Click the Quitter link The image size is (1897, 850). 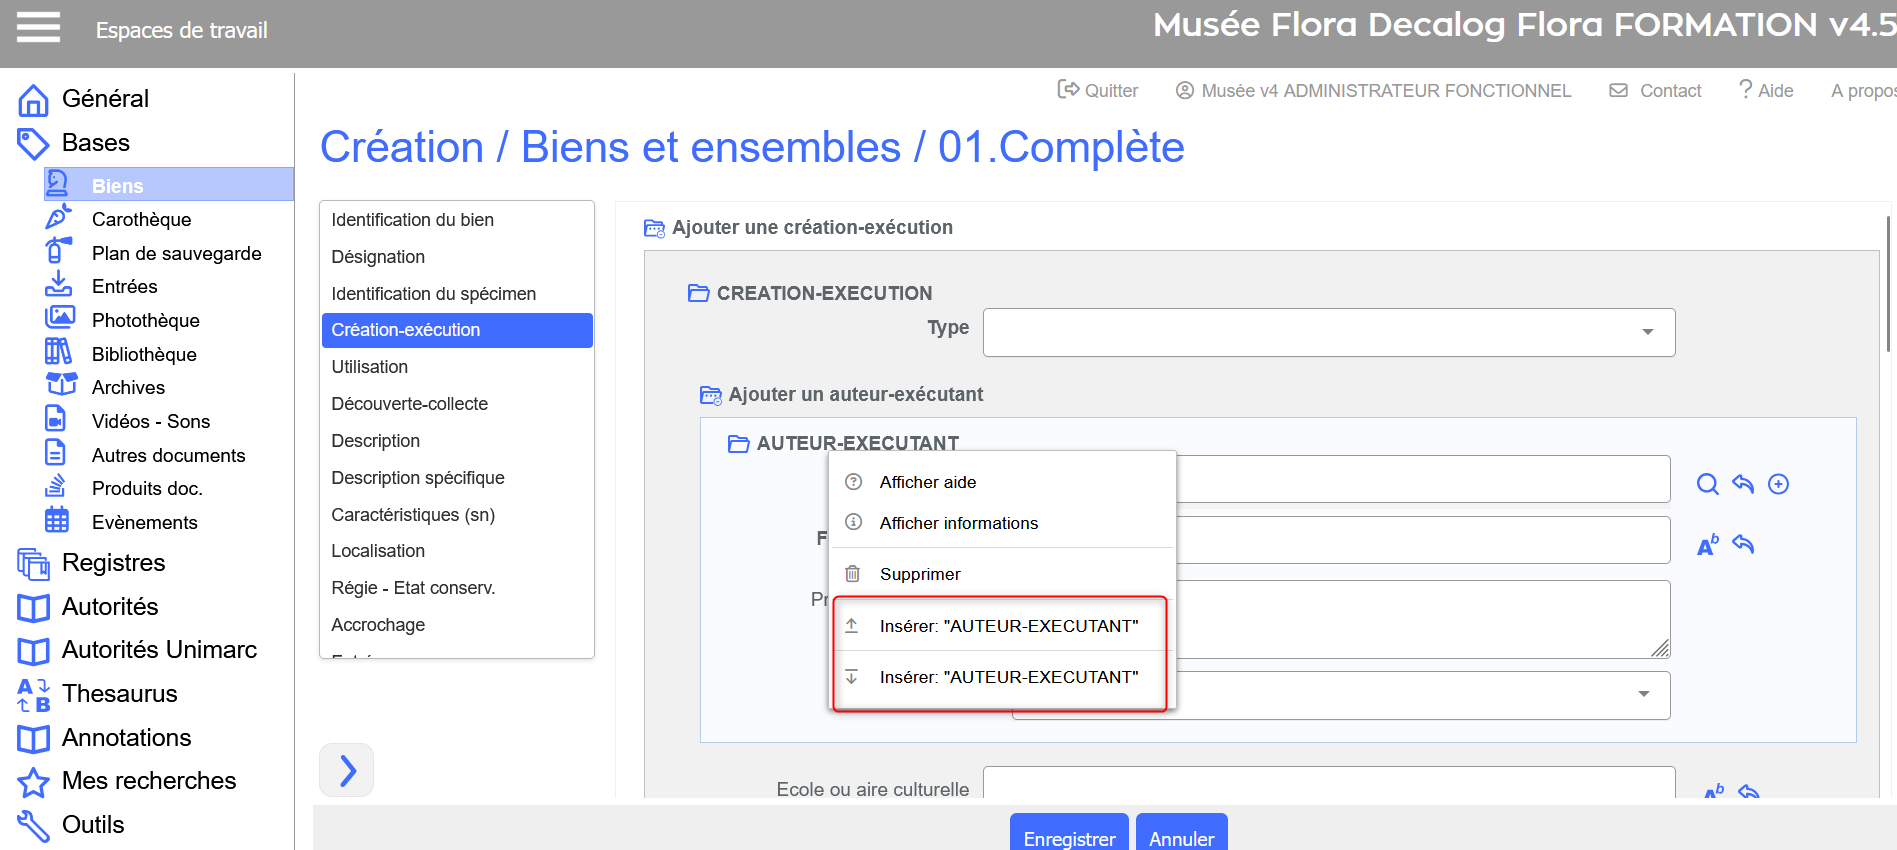point(1098,91)
